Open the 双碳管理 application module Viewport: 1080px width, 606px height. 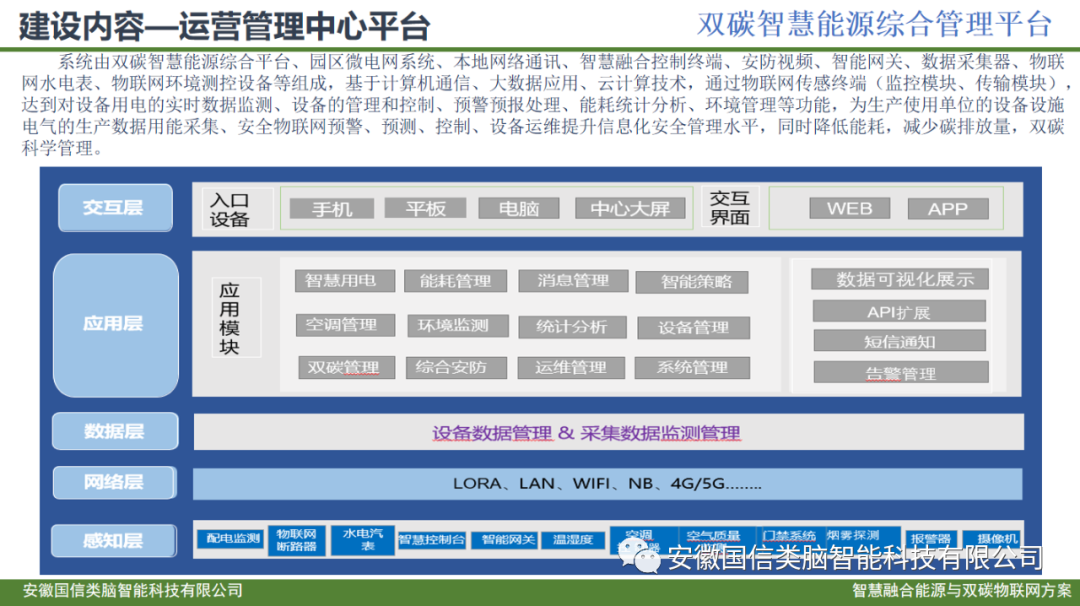[x=344, y=367]
